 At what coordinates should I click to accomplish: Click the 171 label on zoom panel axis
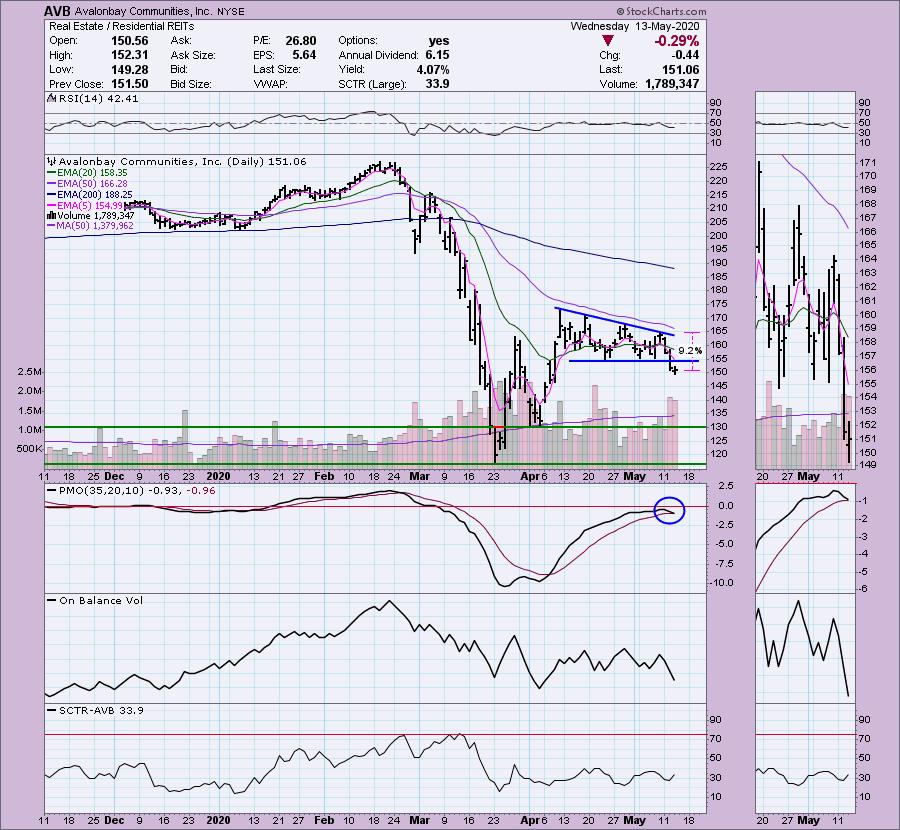(868, 163)
